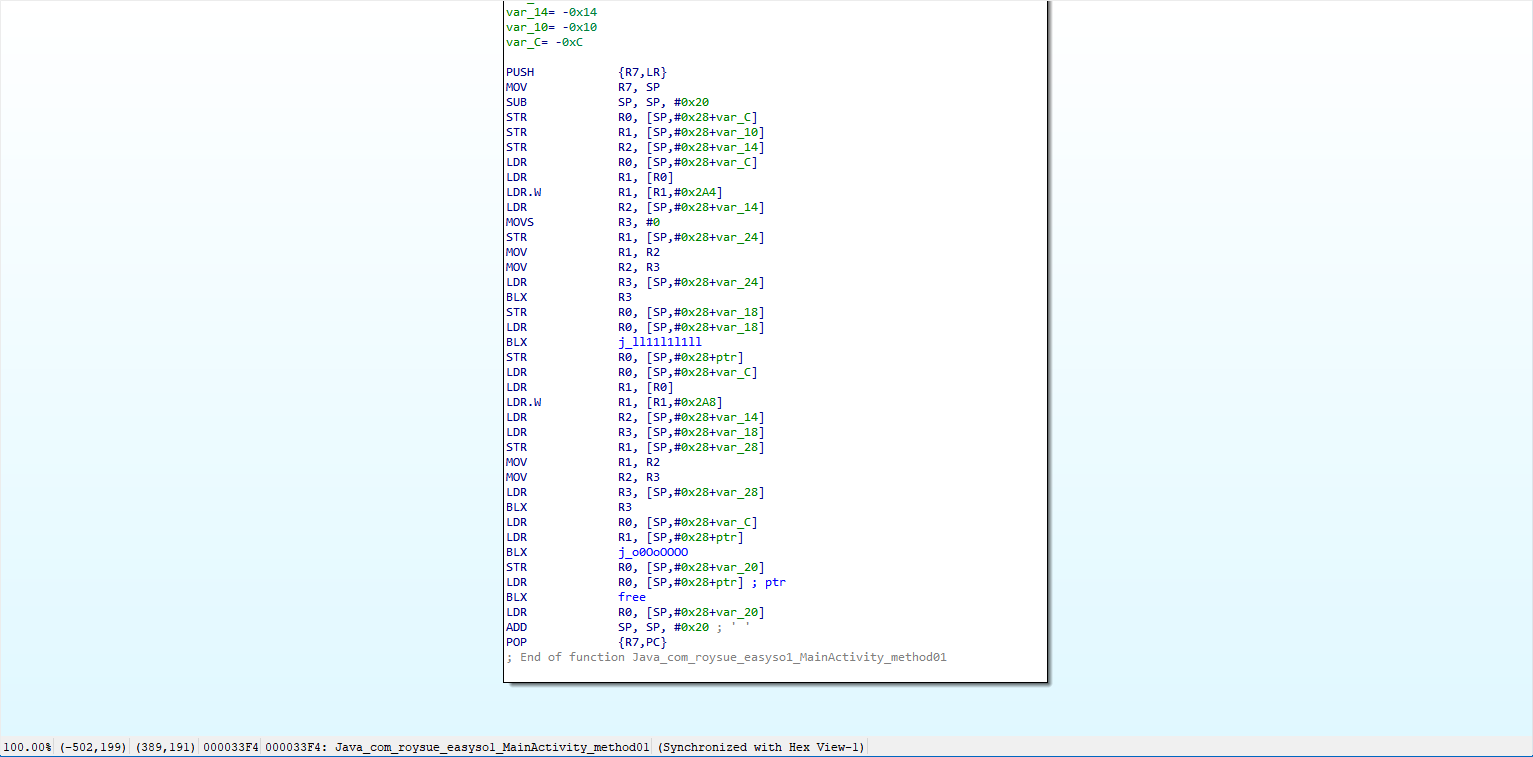Click the MOV R7, SP instruction
The width and height of the screenshot is (1533, 757).
pos(583,87)
